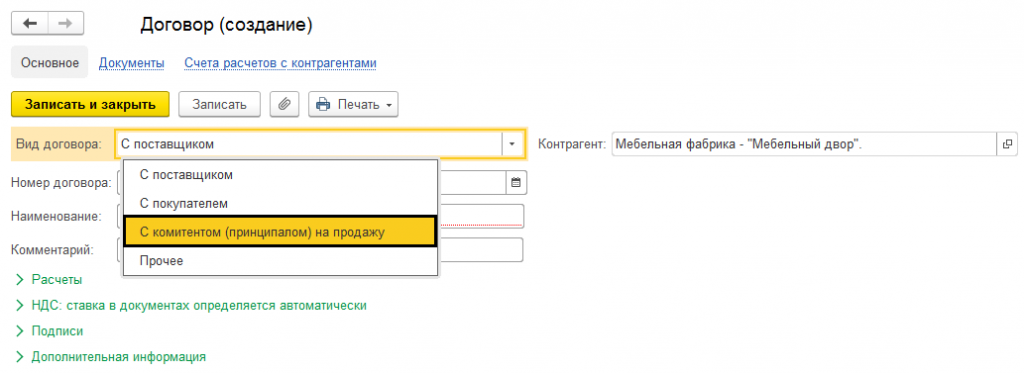Select С покупателем option
Image resolution: width=1024 pixels, height=373 pixels.
[280, 203]
